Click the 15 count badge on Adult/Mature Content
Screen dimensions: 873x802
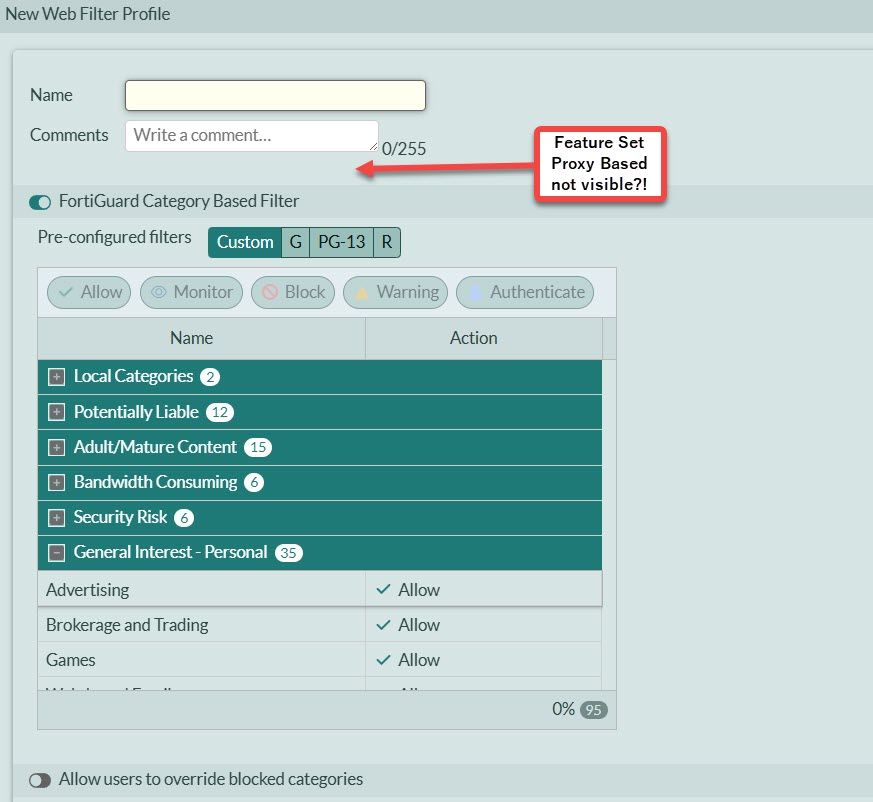258,447
